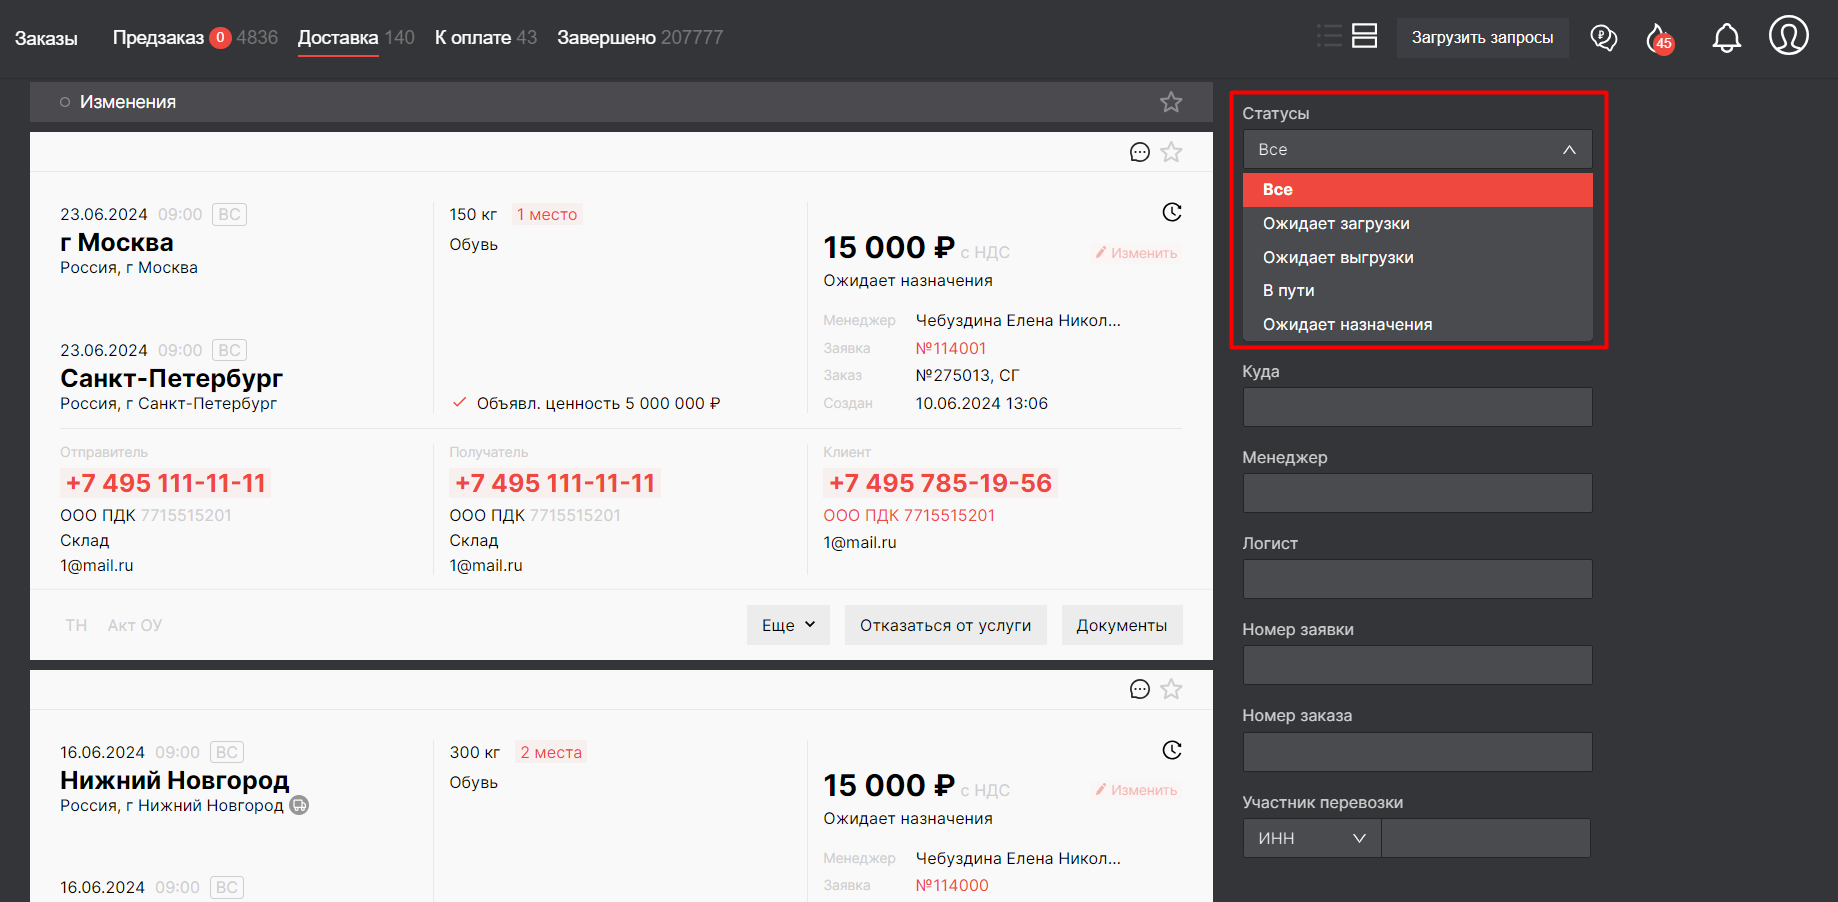Call sender phone +7 495 111-11-11
The width and height of the screenshot is (1838, 902).
[166, 483]
